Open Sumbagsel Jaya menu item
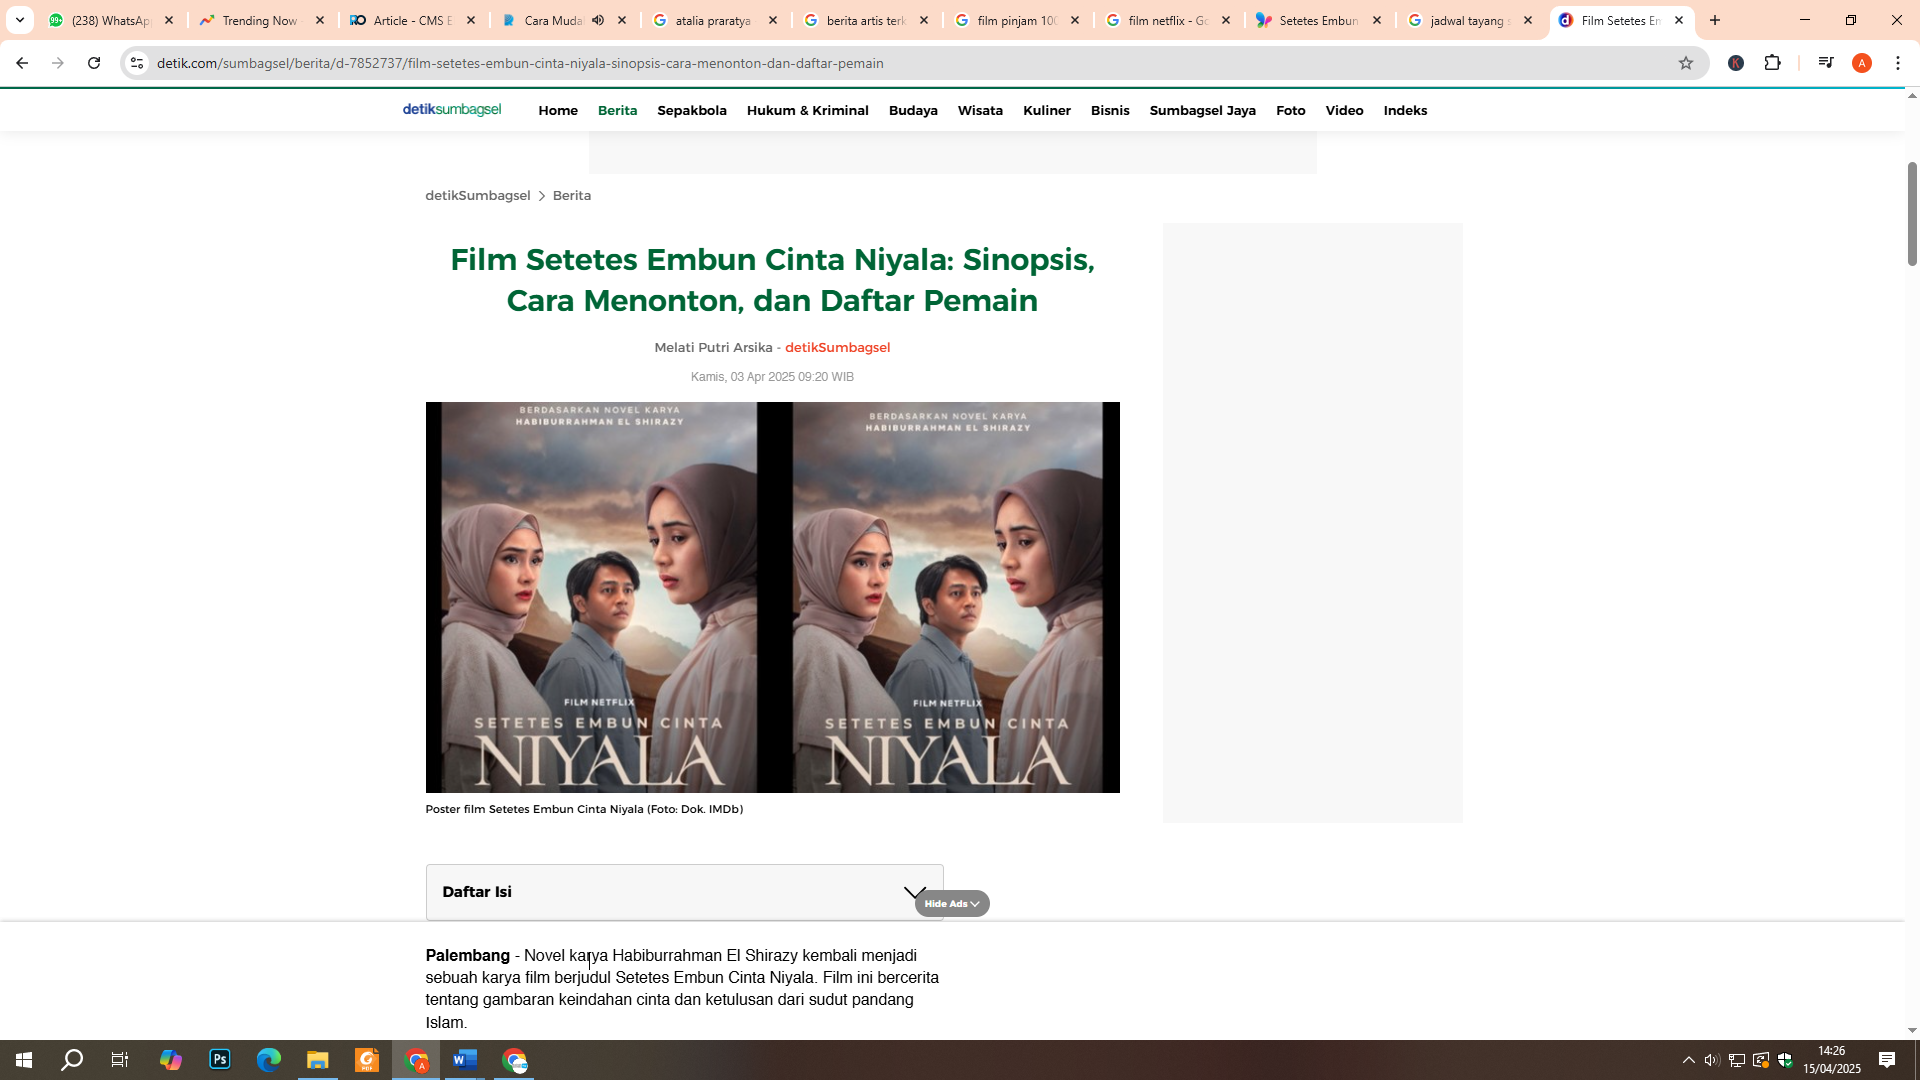This screenshot has height=1080, width=1920. pyautogui.click(x=1203, y=111)
